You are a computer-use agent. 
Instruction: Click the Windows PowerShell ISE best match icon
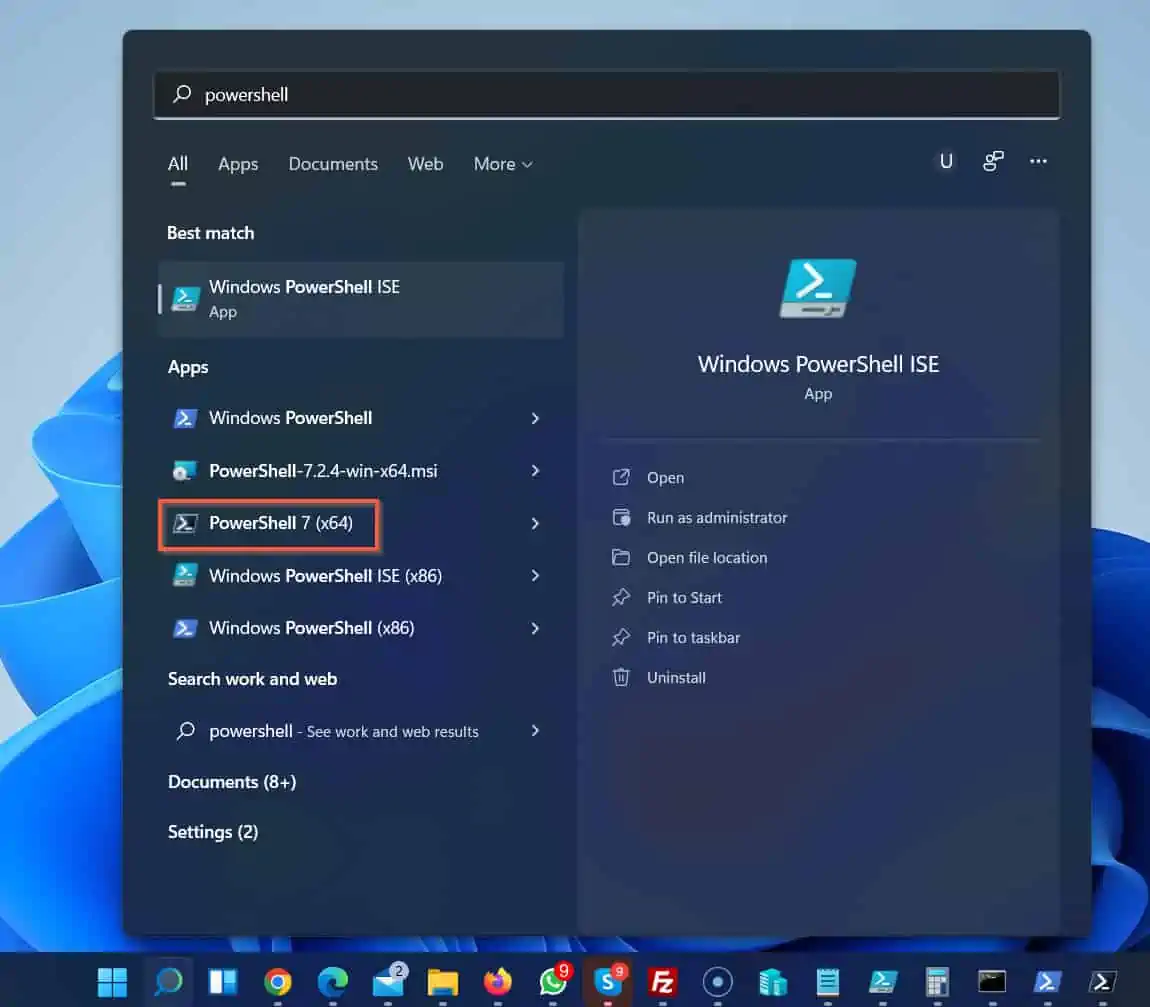(x=186, y=298)
